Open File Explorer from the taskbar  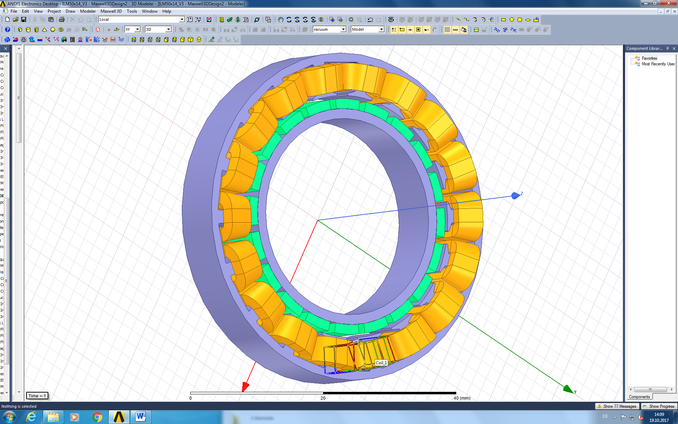53,417
